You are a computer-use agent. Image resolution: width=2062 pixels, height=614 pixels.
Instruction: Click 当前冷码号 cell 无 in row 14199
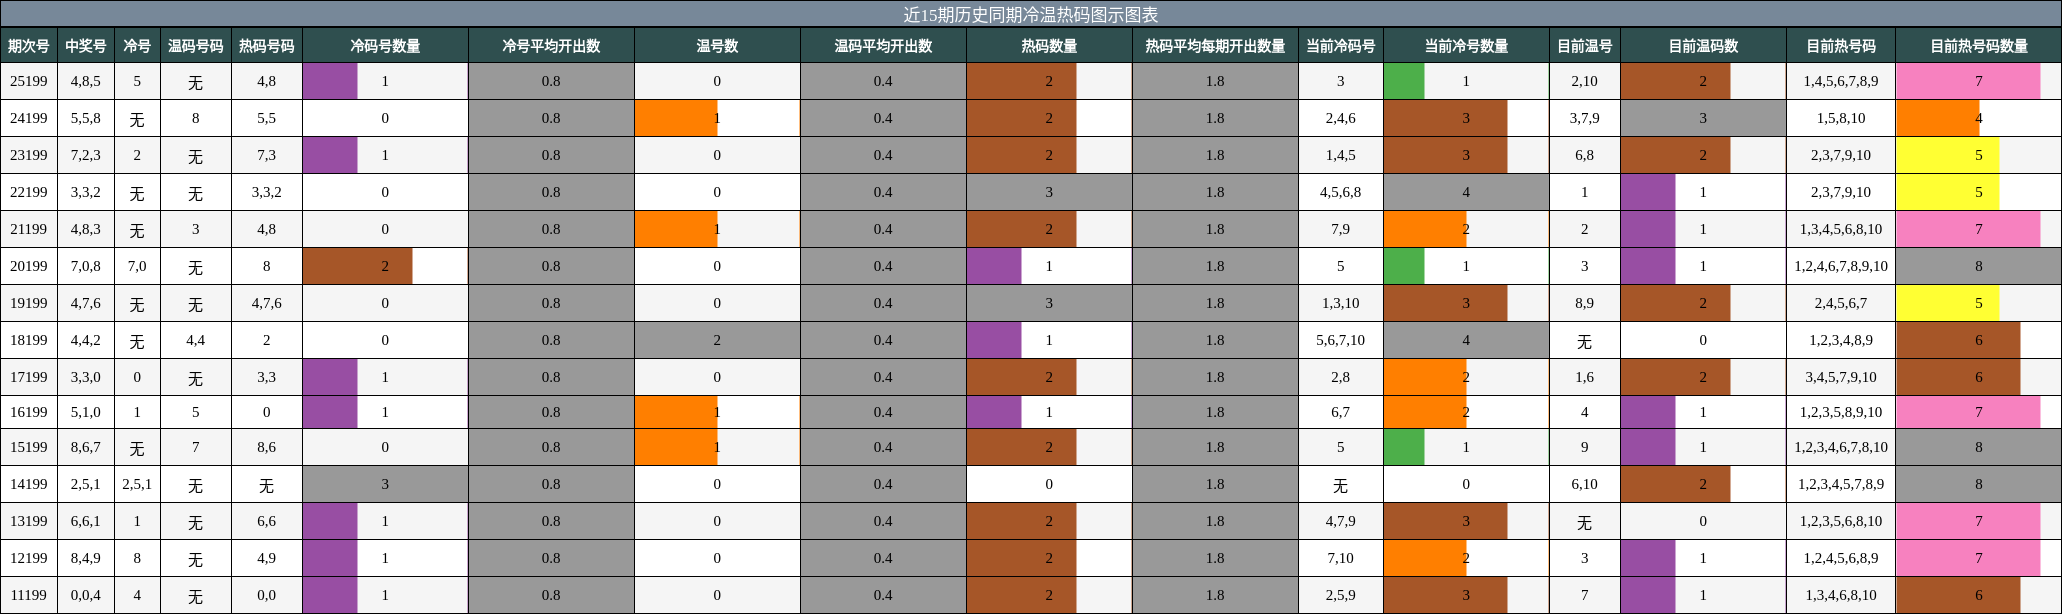pos(1341,484)
